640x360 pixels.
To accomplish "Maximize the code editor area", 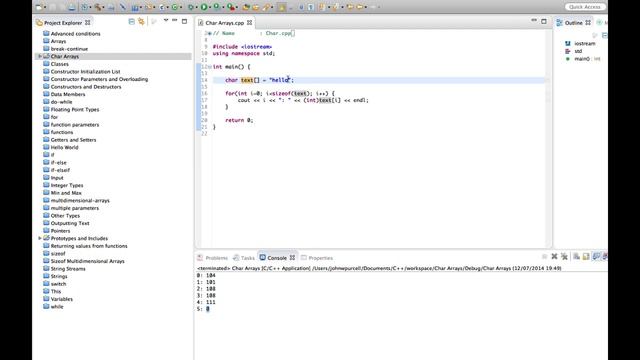I will pos(544,21).
